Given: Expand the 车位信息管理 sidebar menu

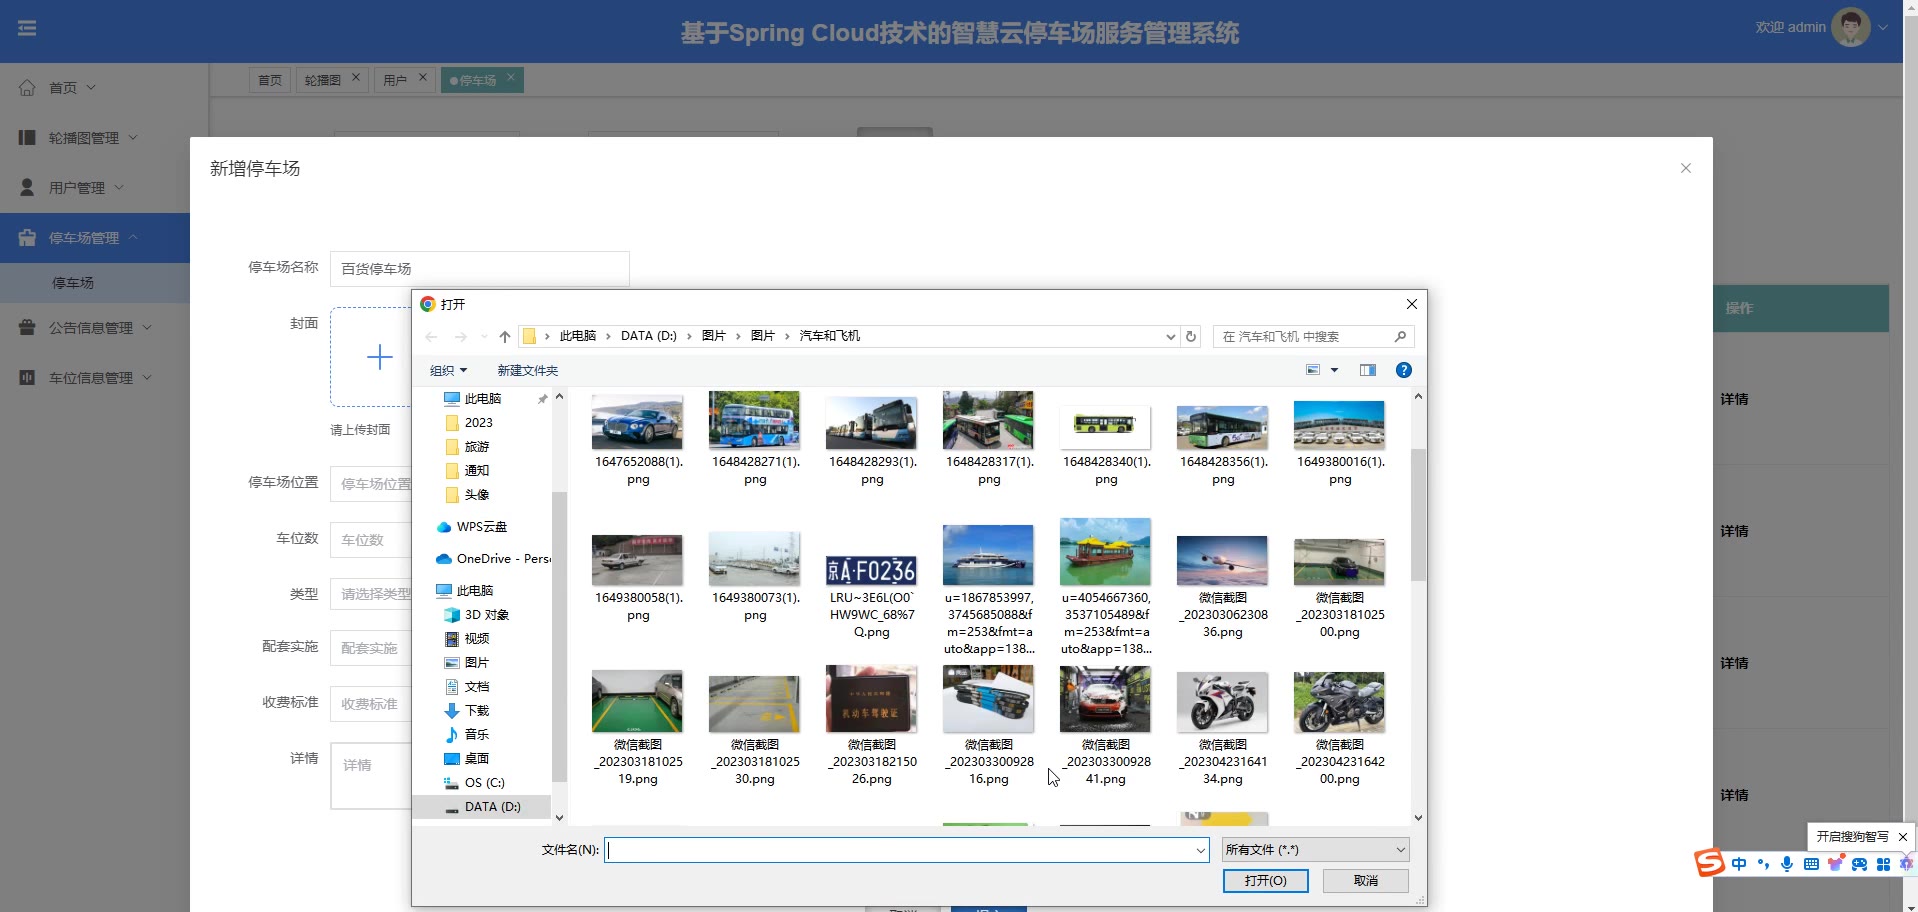Looking at the screenshot, I should pos(85,378).
